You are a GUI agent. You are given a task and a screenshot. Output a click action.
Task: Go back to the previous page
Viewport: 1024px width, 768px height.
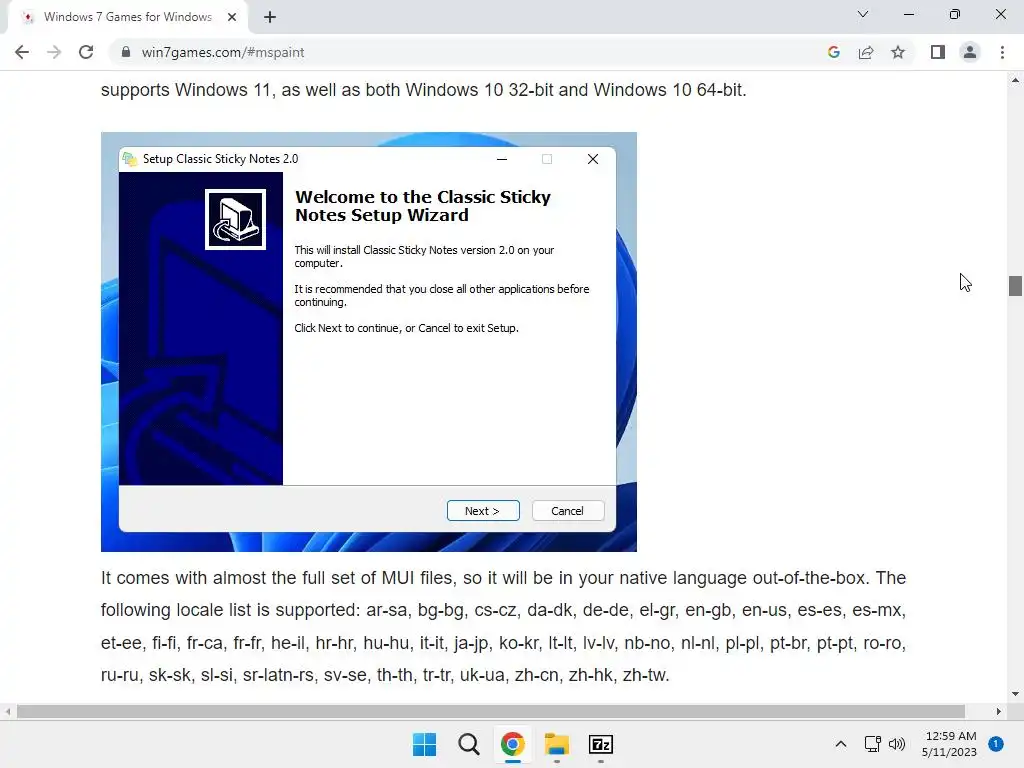(x=22, y=52)
